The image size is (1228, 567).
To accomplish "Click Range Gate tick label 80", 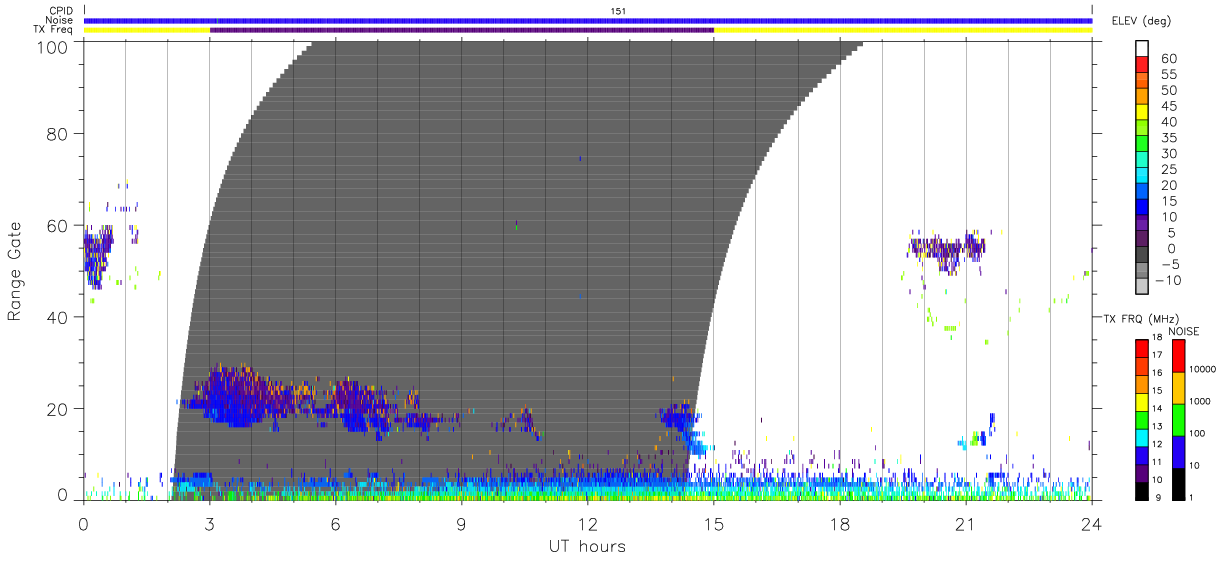I will coord(60,133).
